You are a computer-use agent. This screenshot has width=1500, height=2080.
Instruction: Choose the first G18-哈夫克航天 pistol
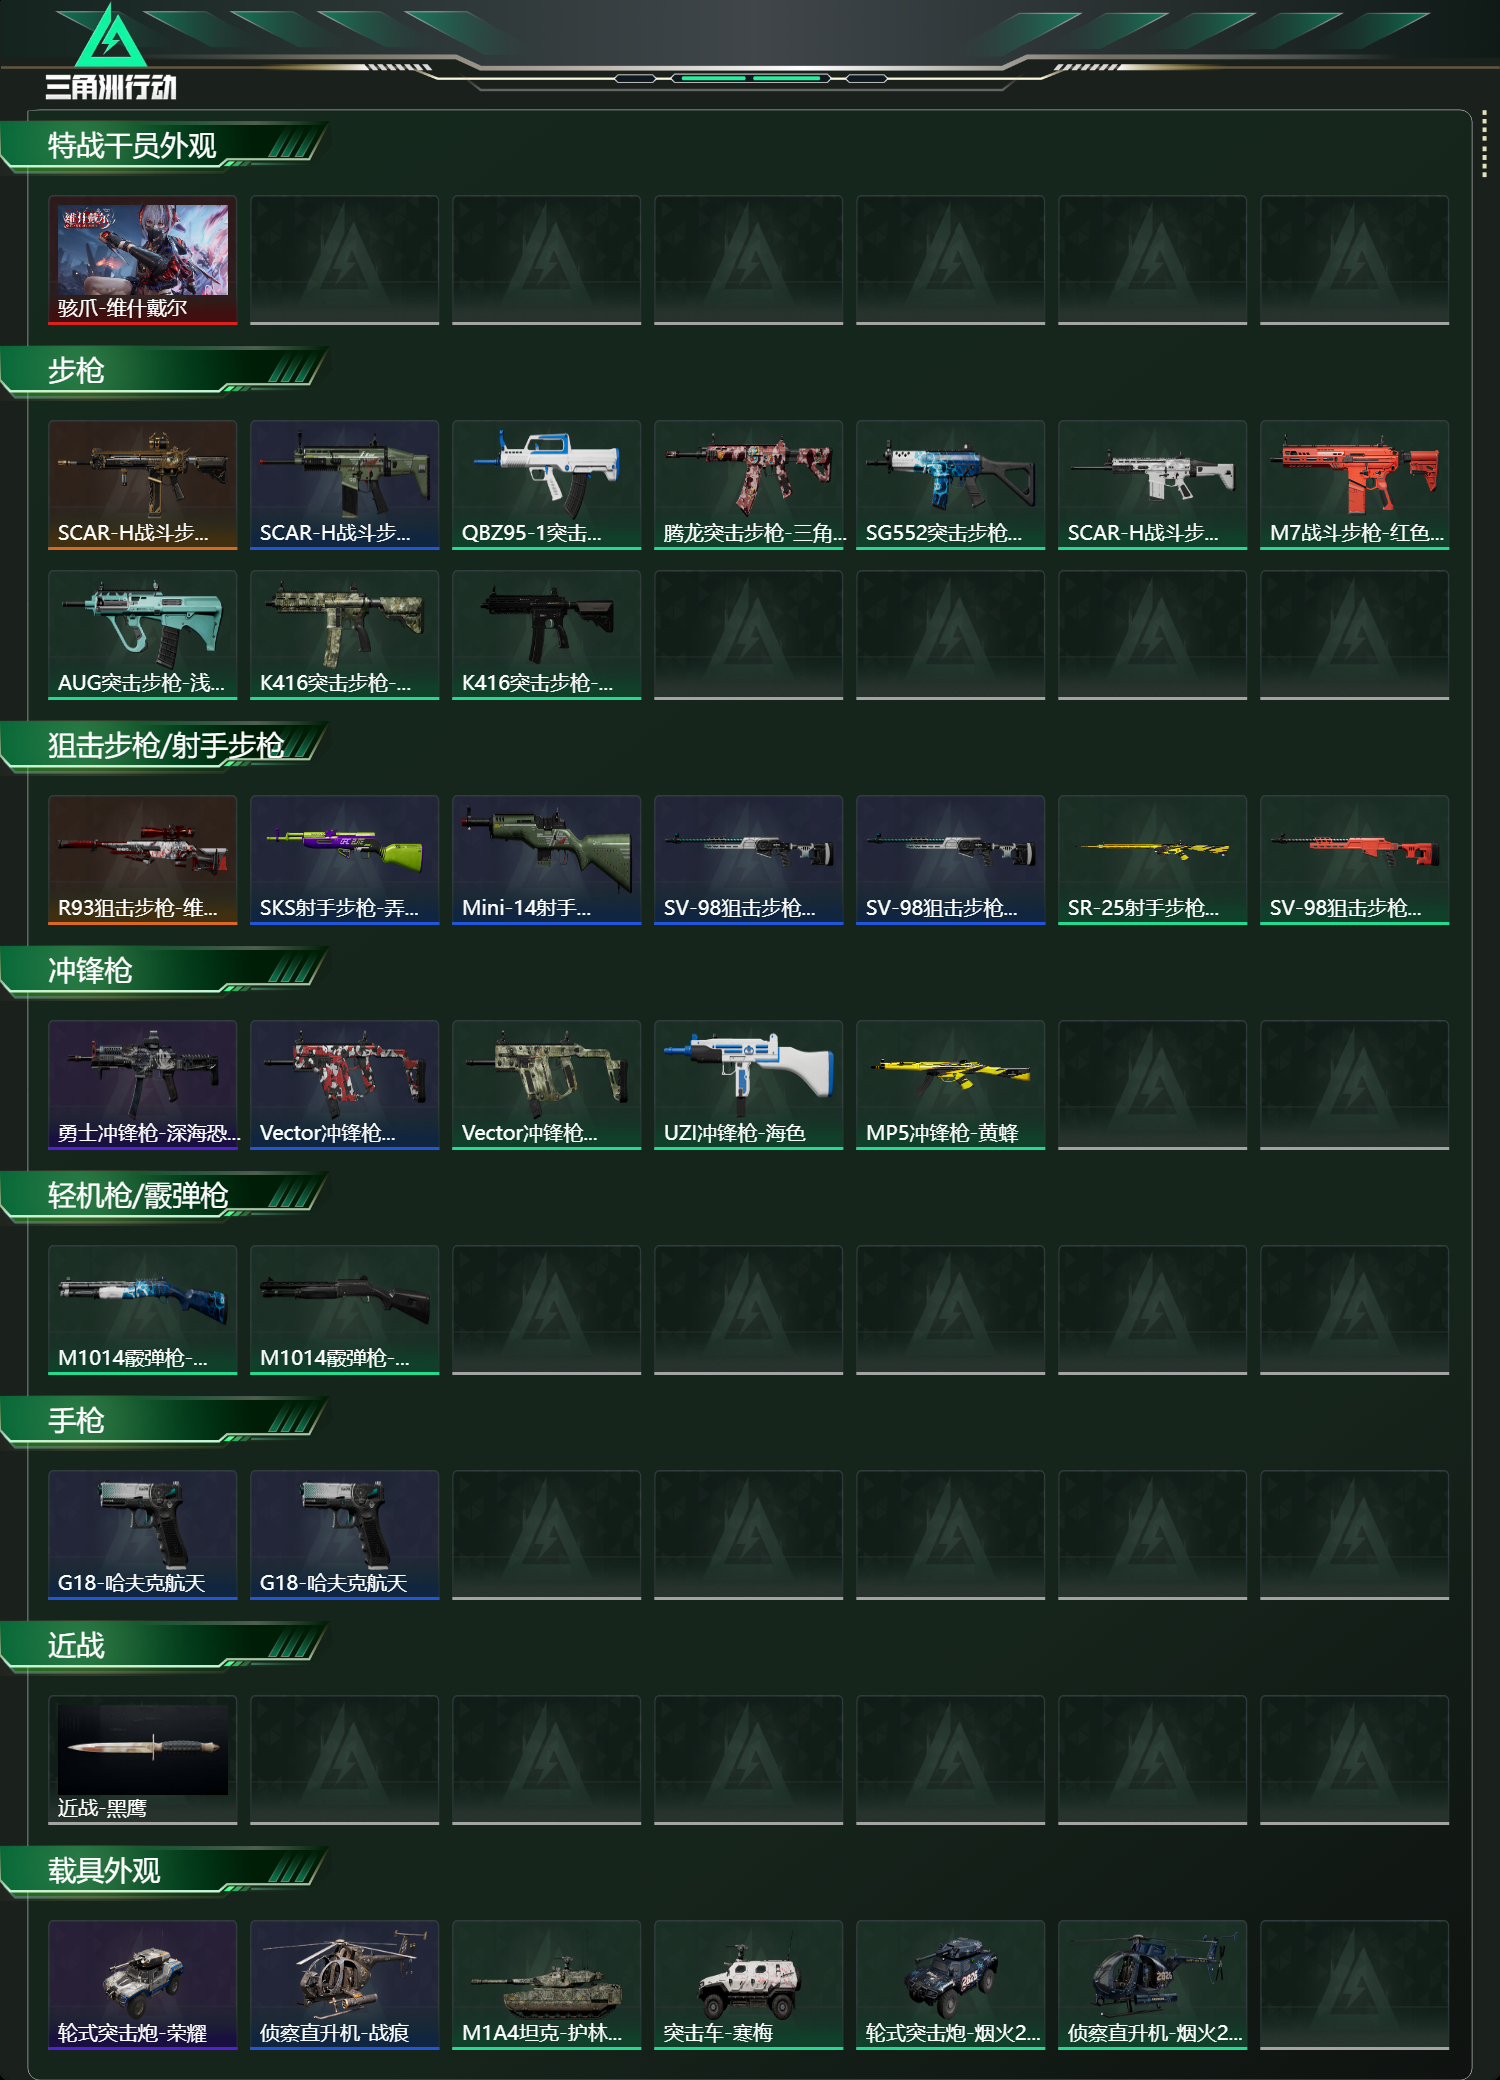(143, 1535)
